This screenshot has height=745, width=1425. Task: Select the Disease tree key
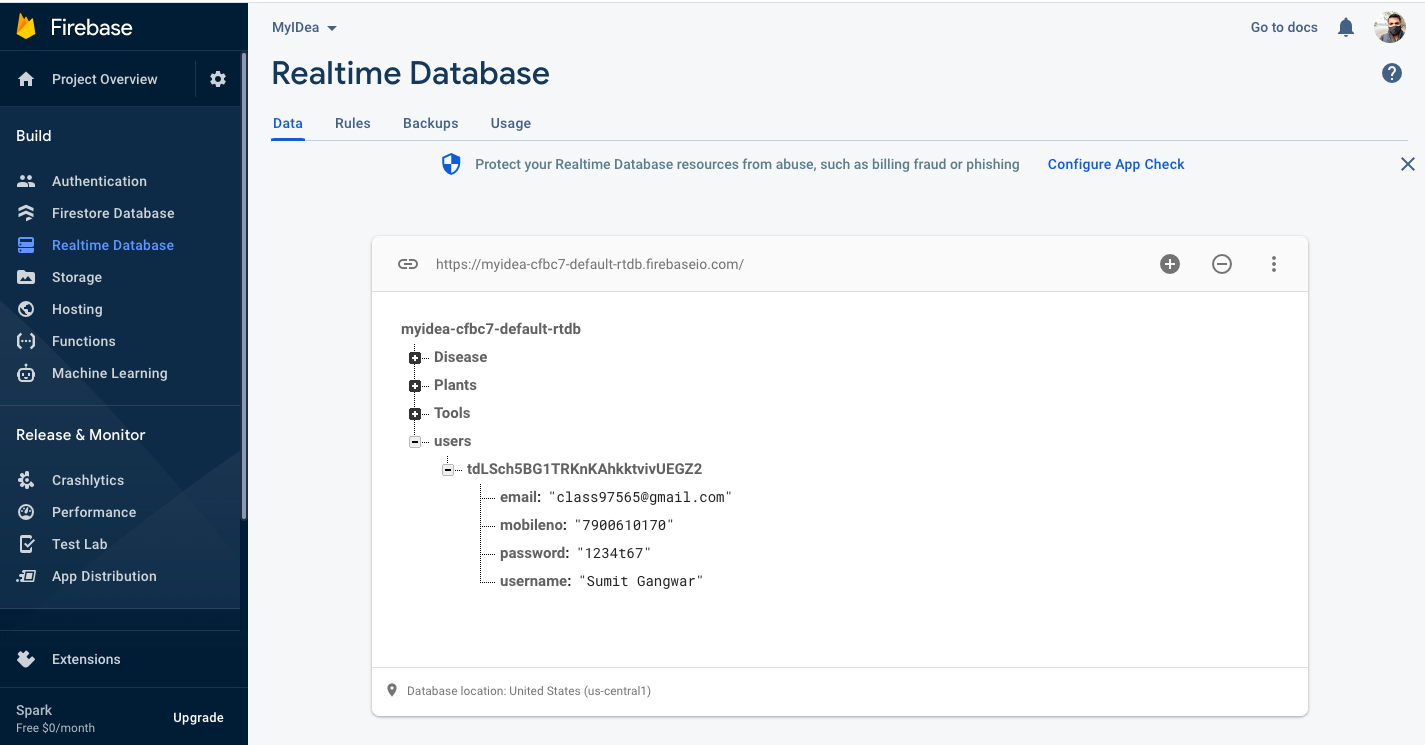(x=461, y=357)
